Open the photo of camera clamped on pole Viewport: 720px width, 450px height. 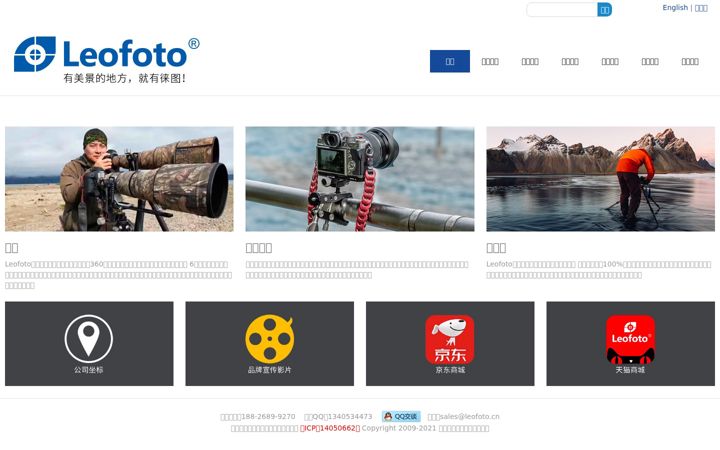[x=360, y=179]
